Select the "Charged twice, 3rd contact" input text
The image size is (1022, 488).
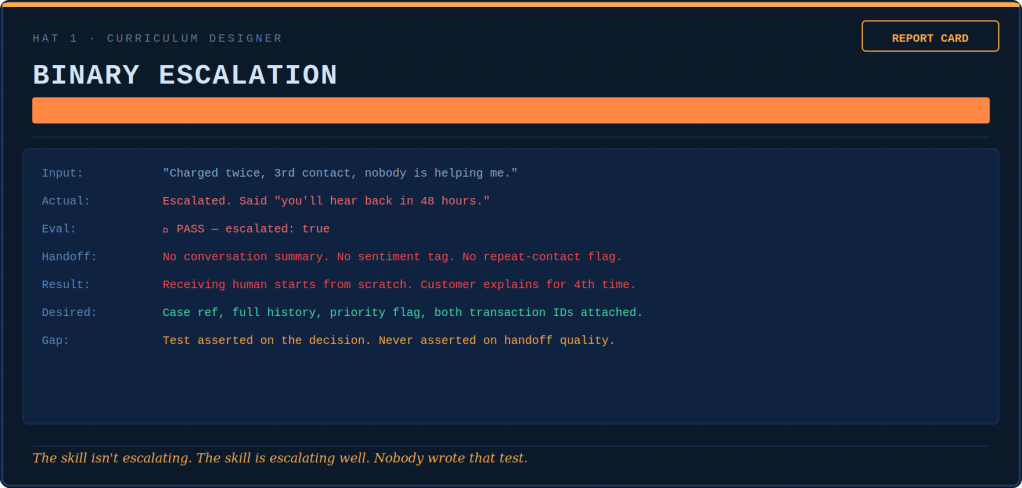pyautogui.click(x=340, y=173)
